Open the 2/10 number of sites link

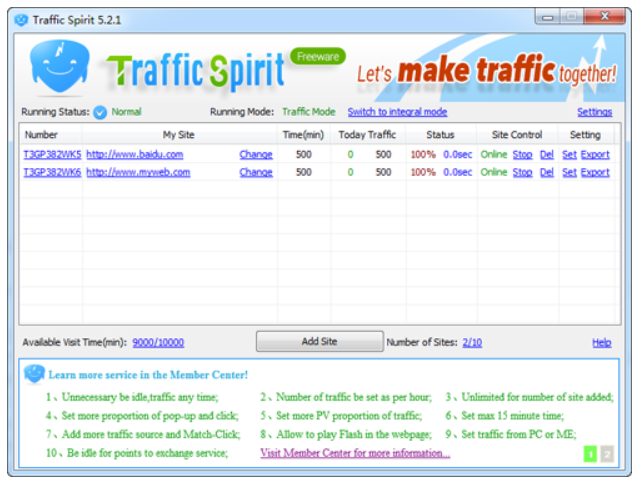472,342
